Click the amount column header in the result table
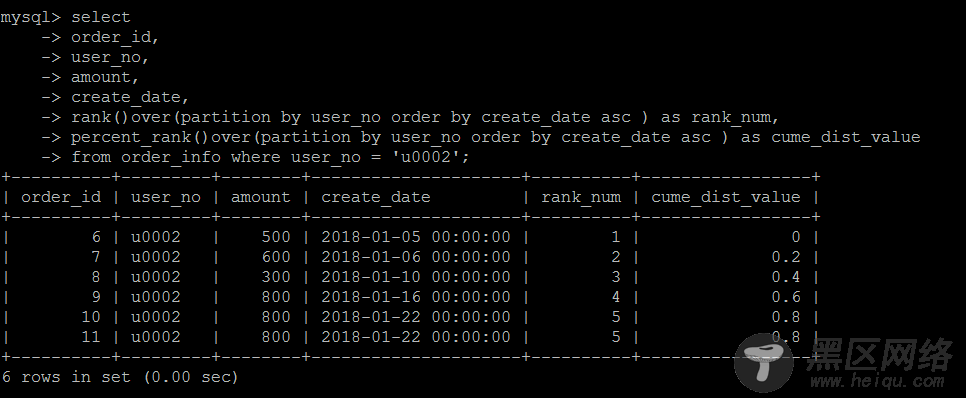 [x=261, y=197]
